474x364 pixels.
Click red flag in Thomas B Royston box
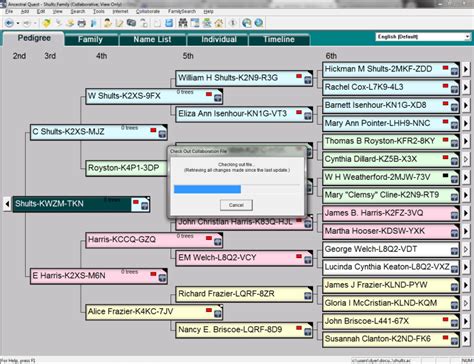(x=445, y=139)
